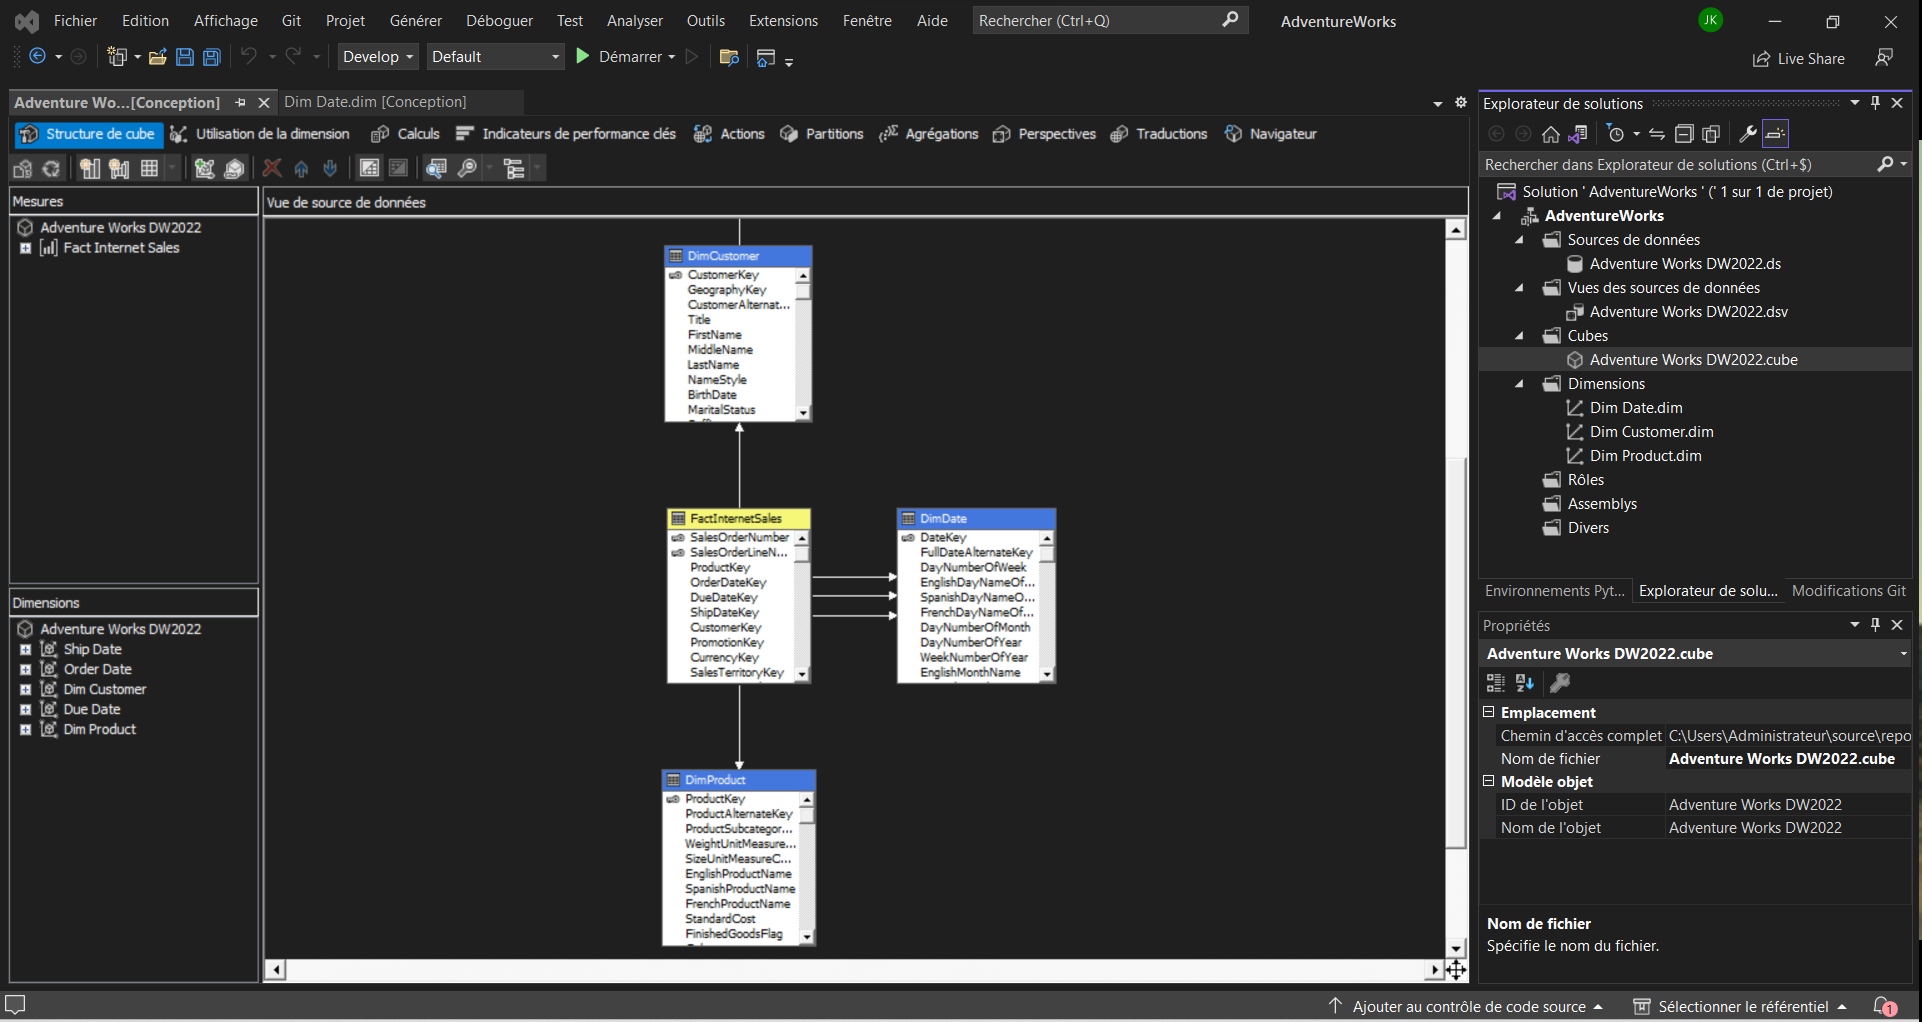Toggle Show All Files in Solution Explorer
Image resolution: width=1922 pixels, height=1022 pixels.
coord(1711,134)
